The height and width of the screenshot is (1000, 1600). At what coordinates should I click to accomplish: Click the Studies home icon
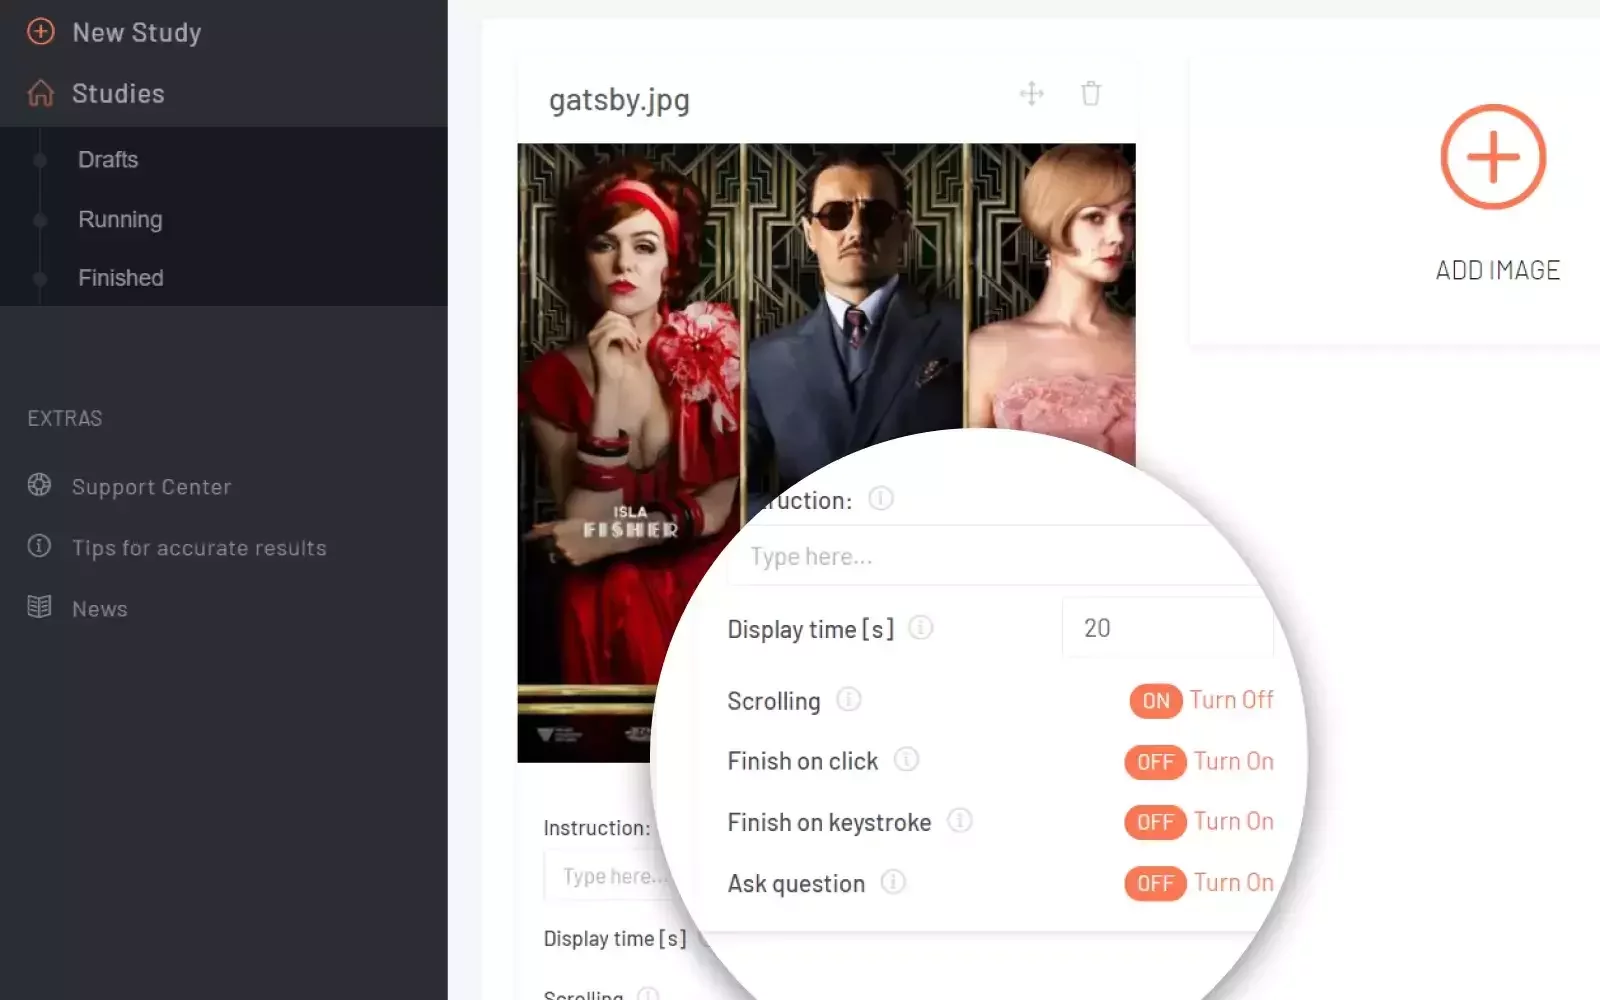pos(40,93)
